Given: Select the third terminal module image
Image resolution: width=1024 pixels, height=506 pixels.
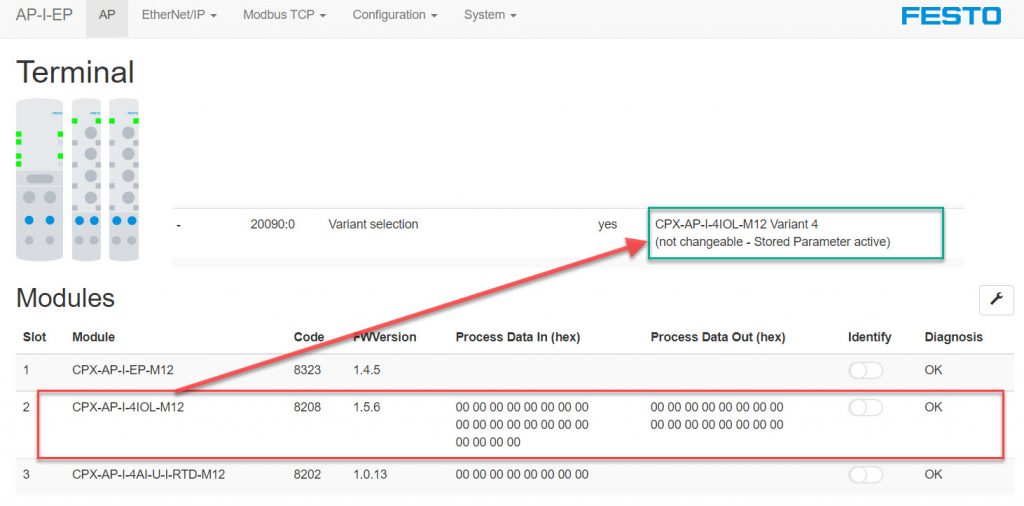Looking at the screenshot, I should 124,180.
